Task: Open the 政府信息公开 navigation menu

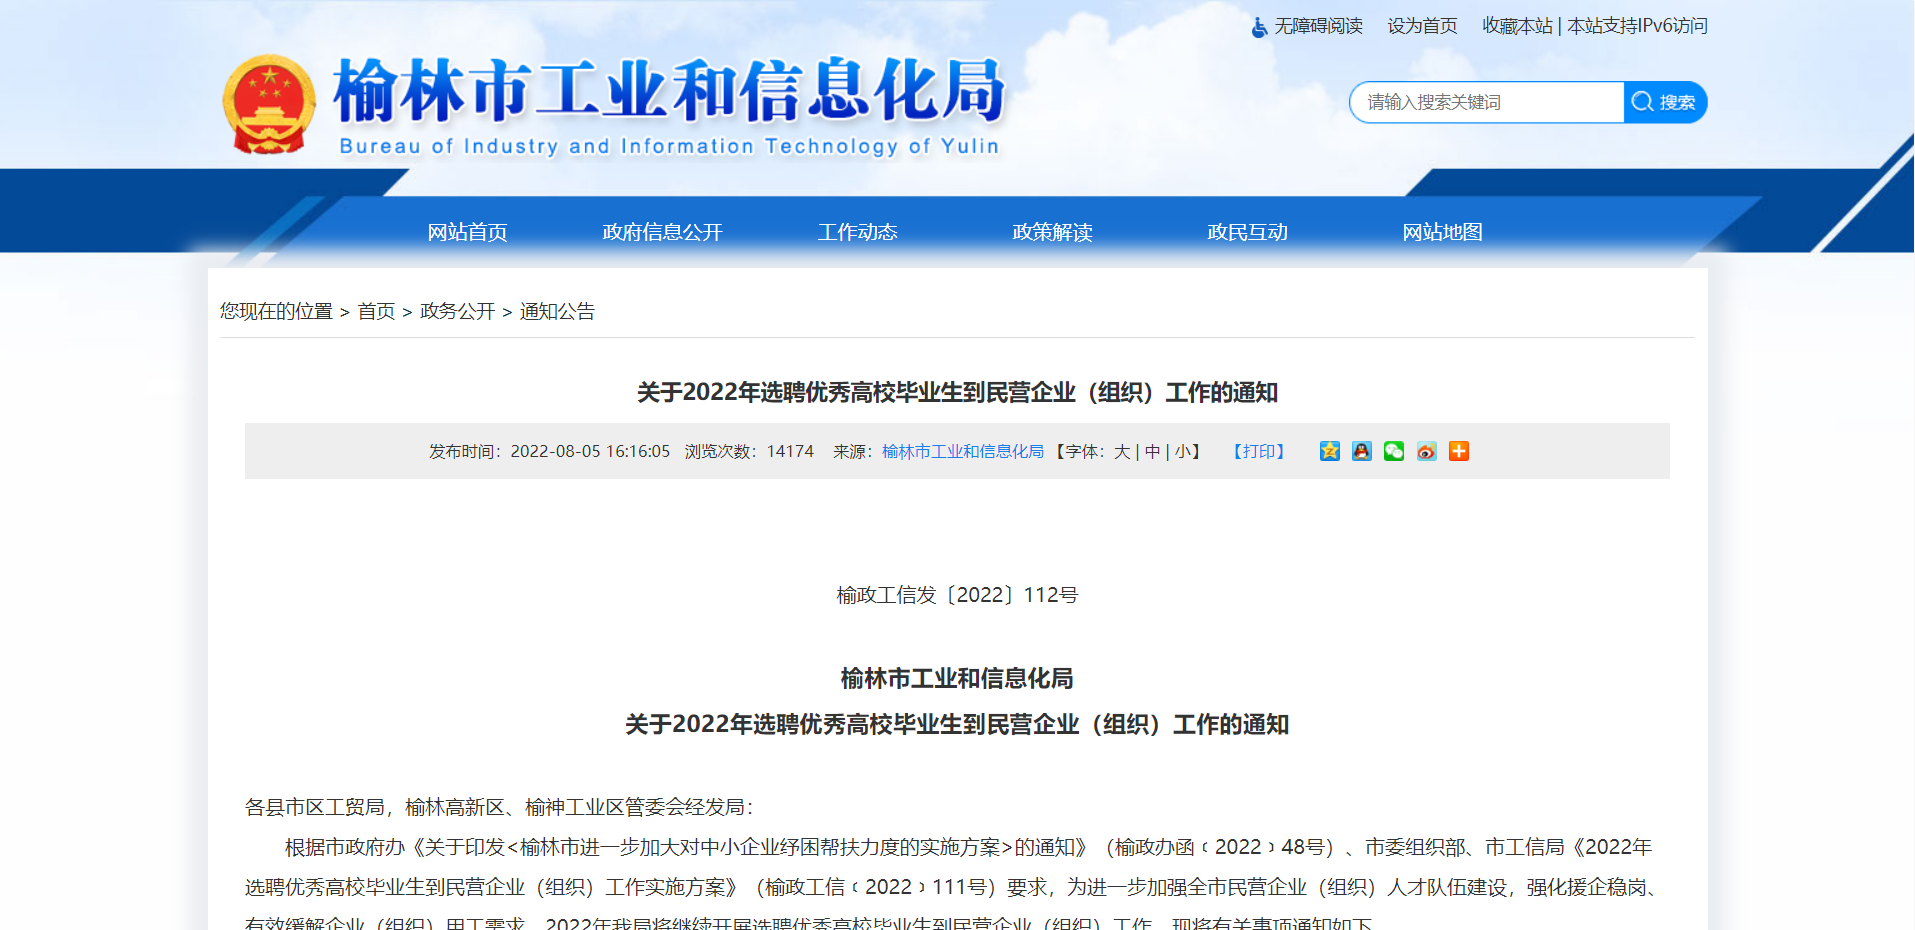Action: click(662, 232)
